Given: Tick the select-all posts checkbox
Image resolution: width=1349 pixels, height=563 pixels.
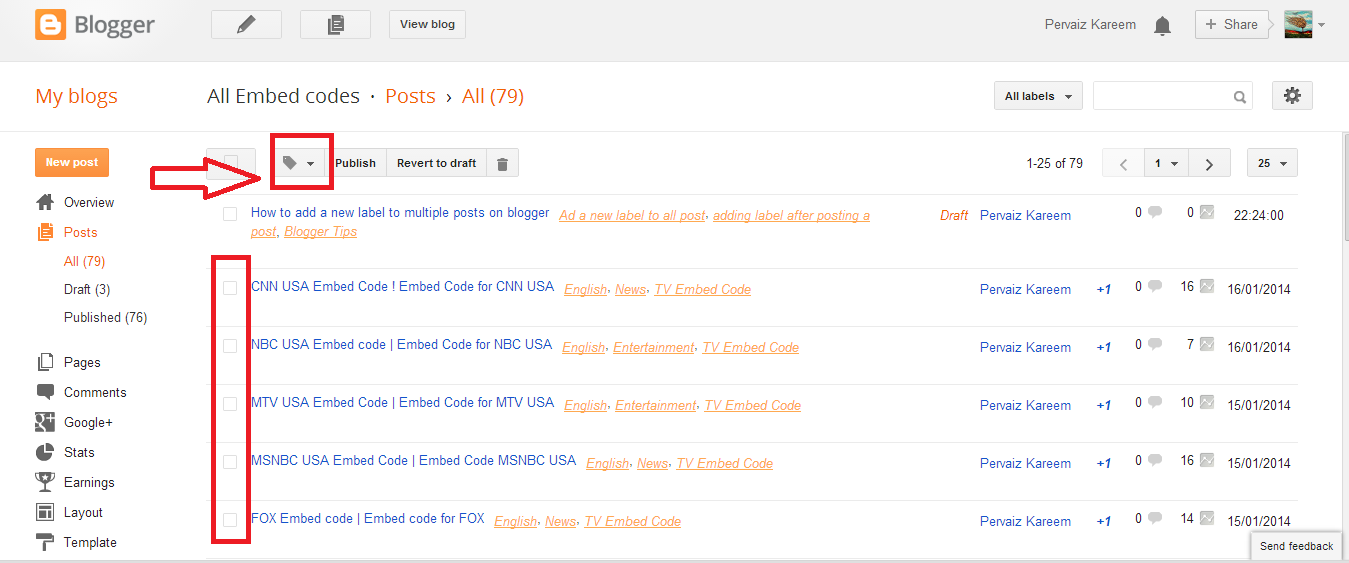Looking at the screenshot, I should (231, 163).
